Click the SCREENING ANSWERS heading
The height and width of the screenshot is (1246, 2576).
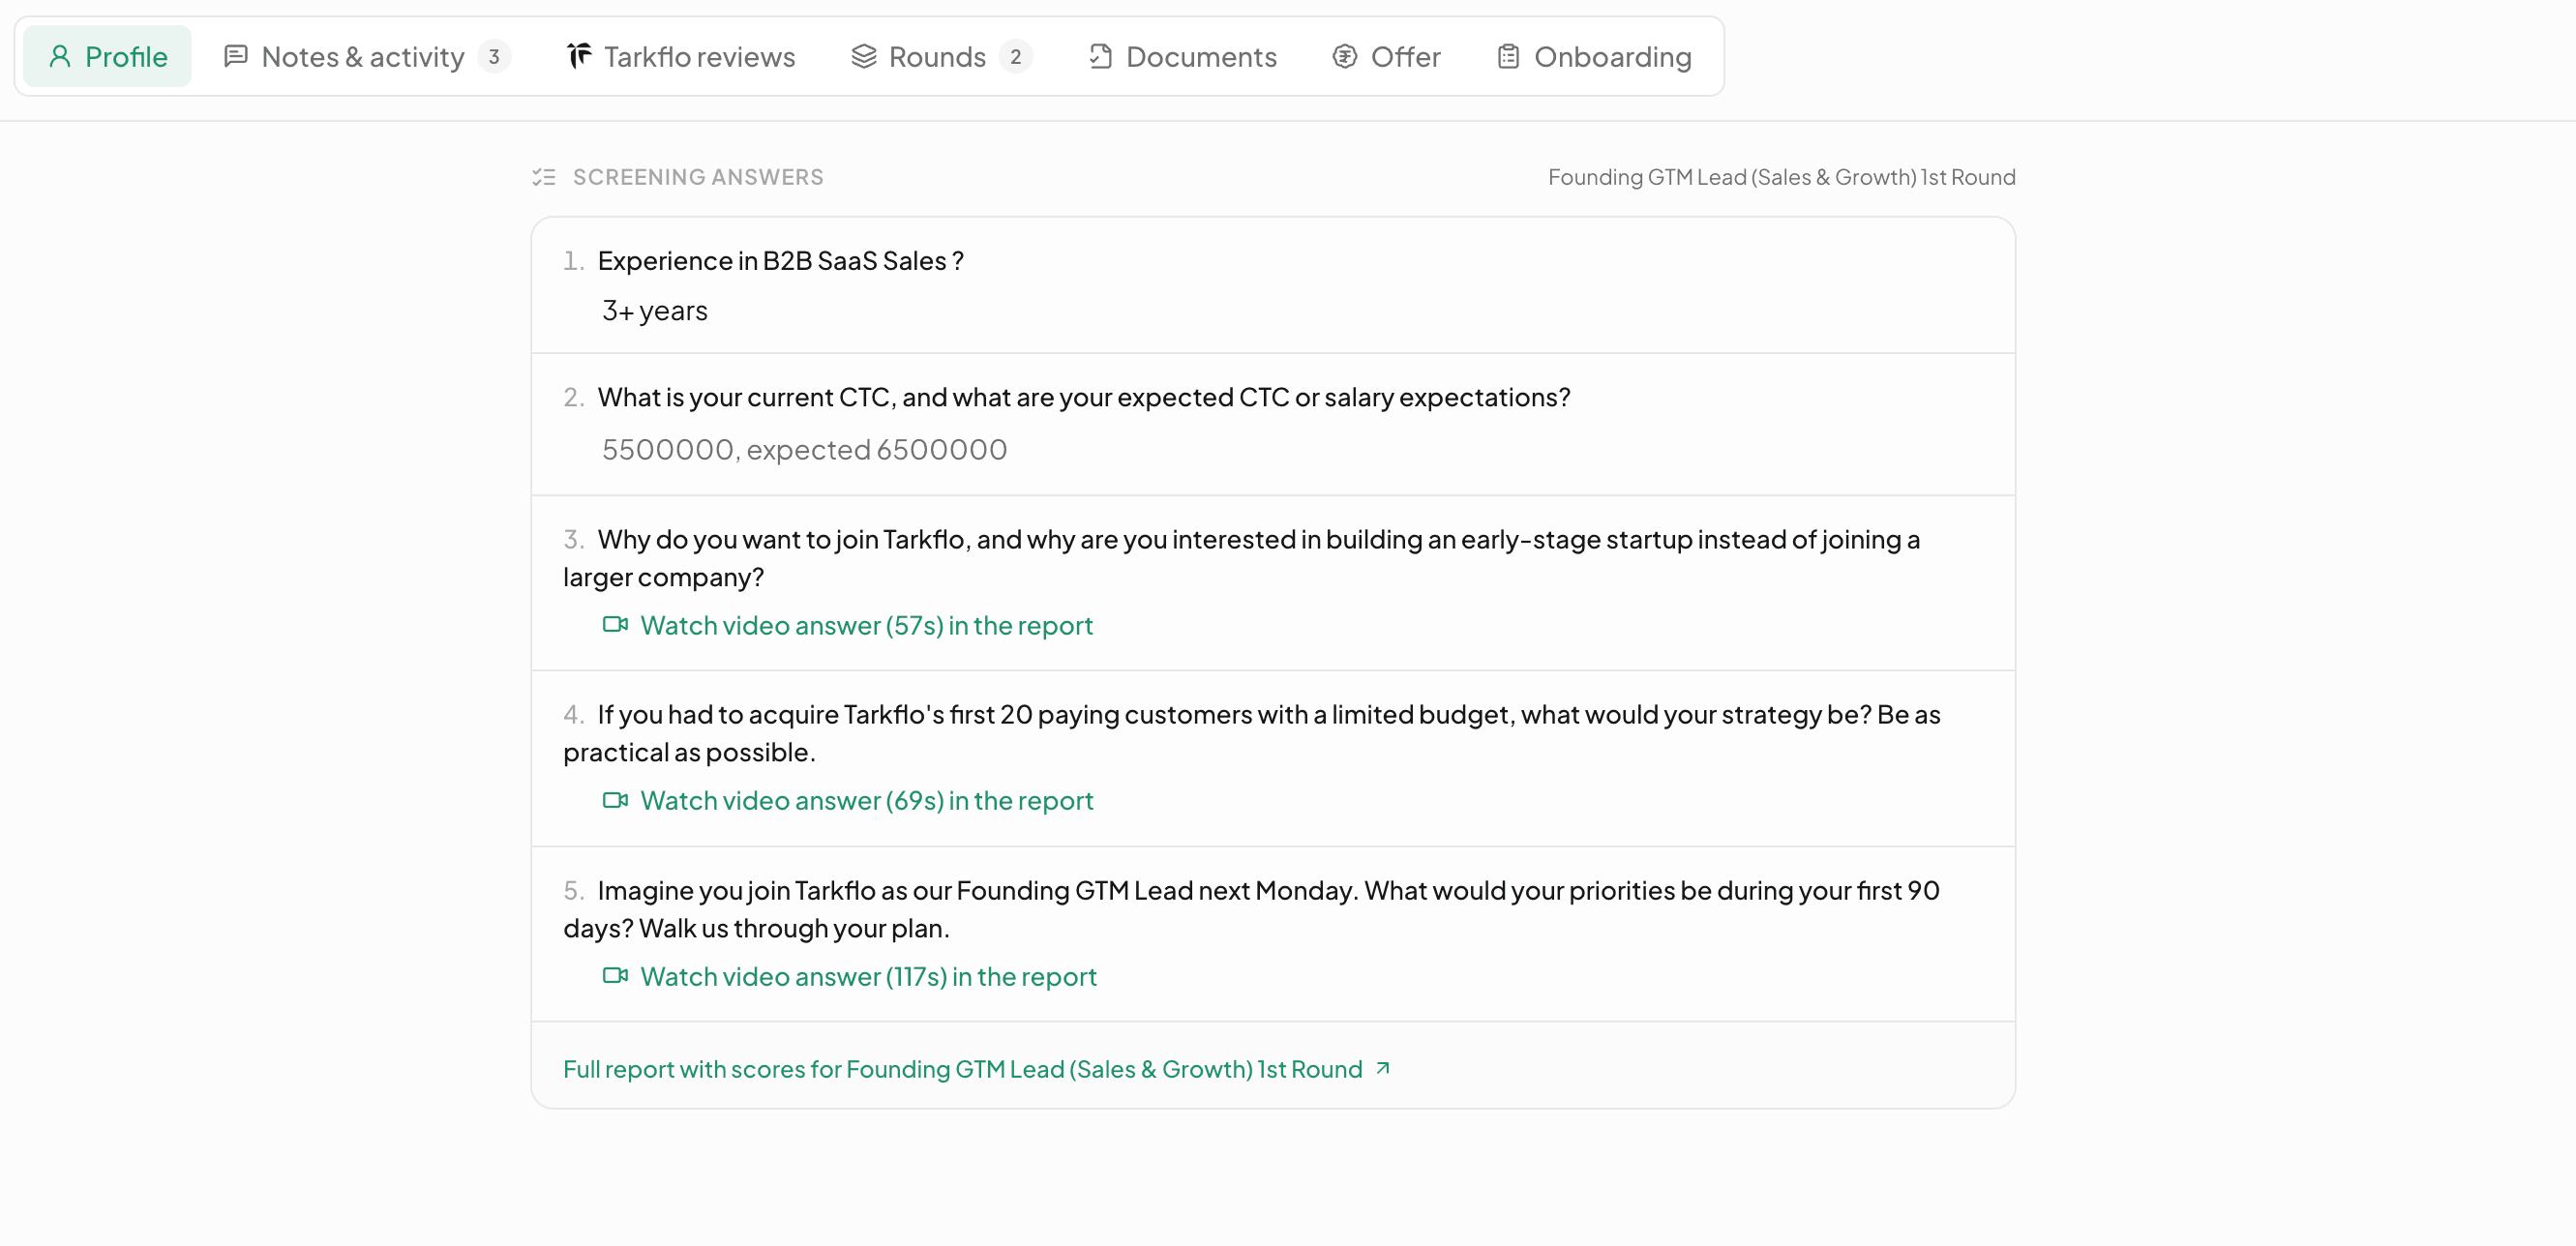pyautogui.click(x=698, y=177)
